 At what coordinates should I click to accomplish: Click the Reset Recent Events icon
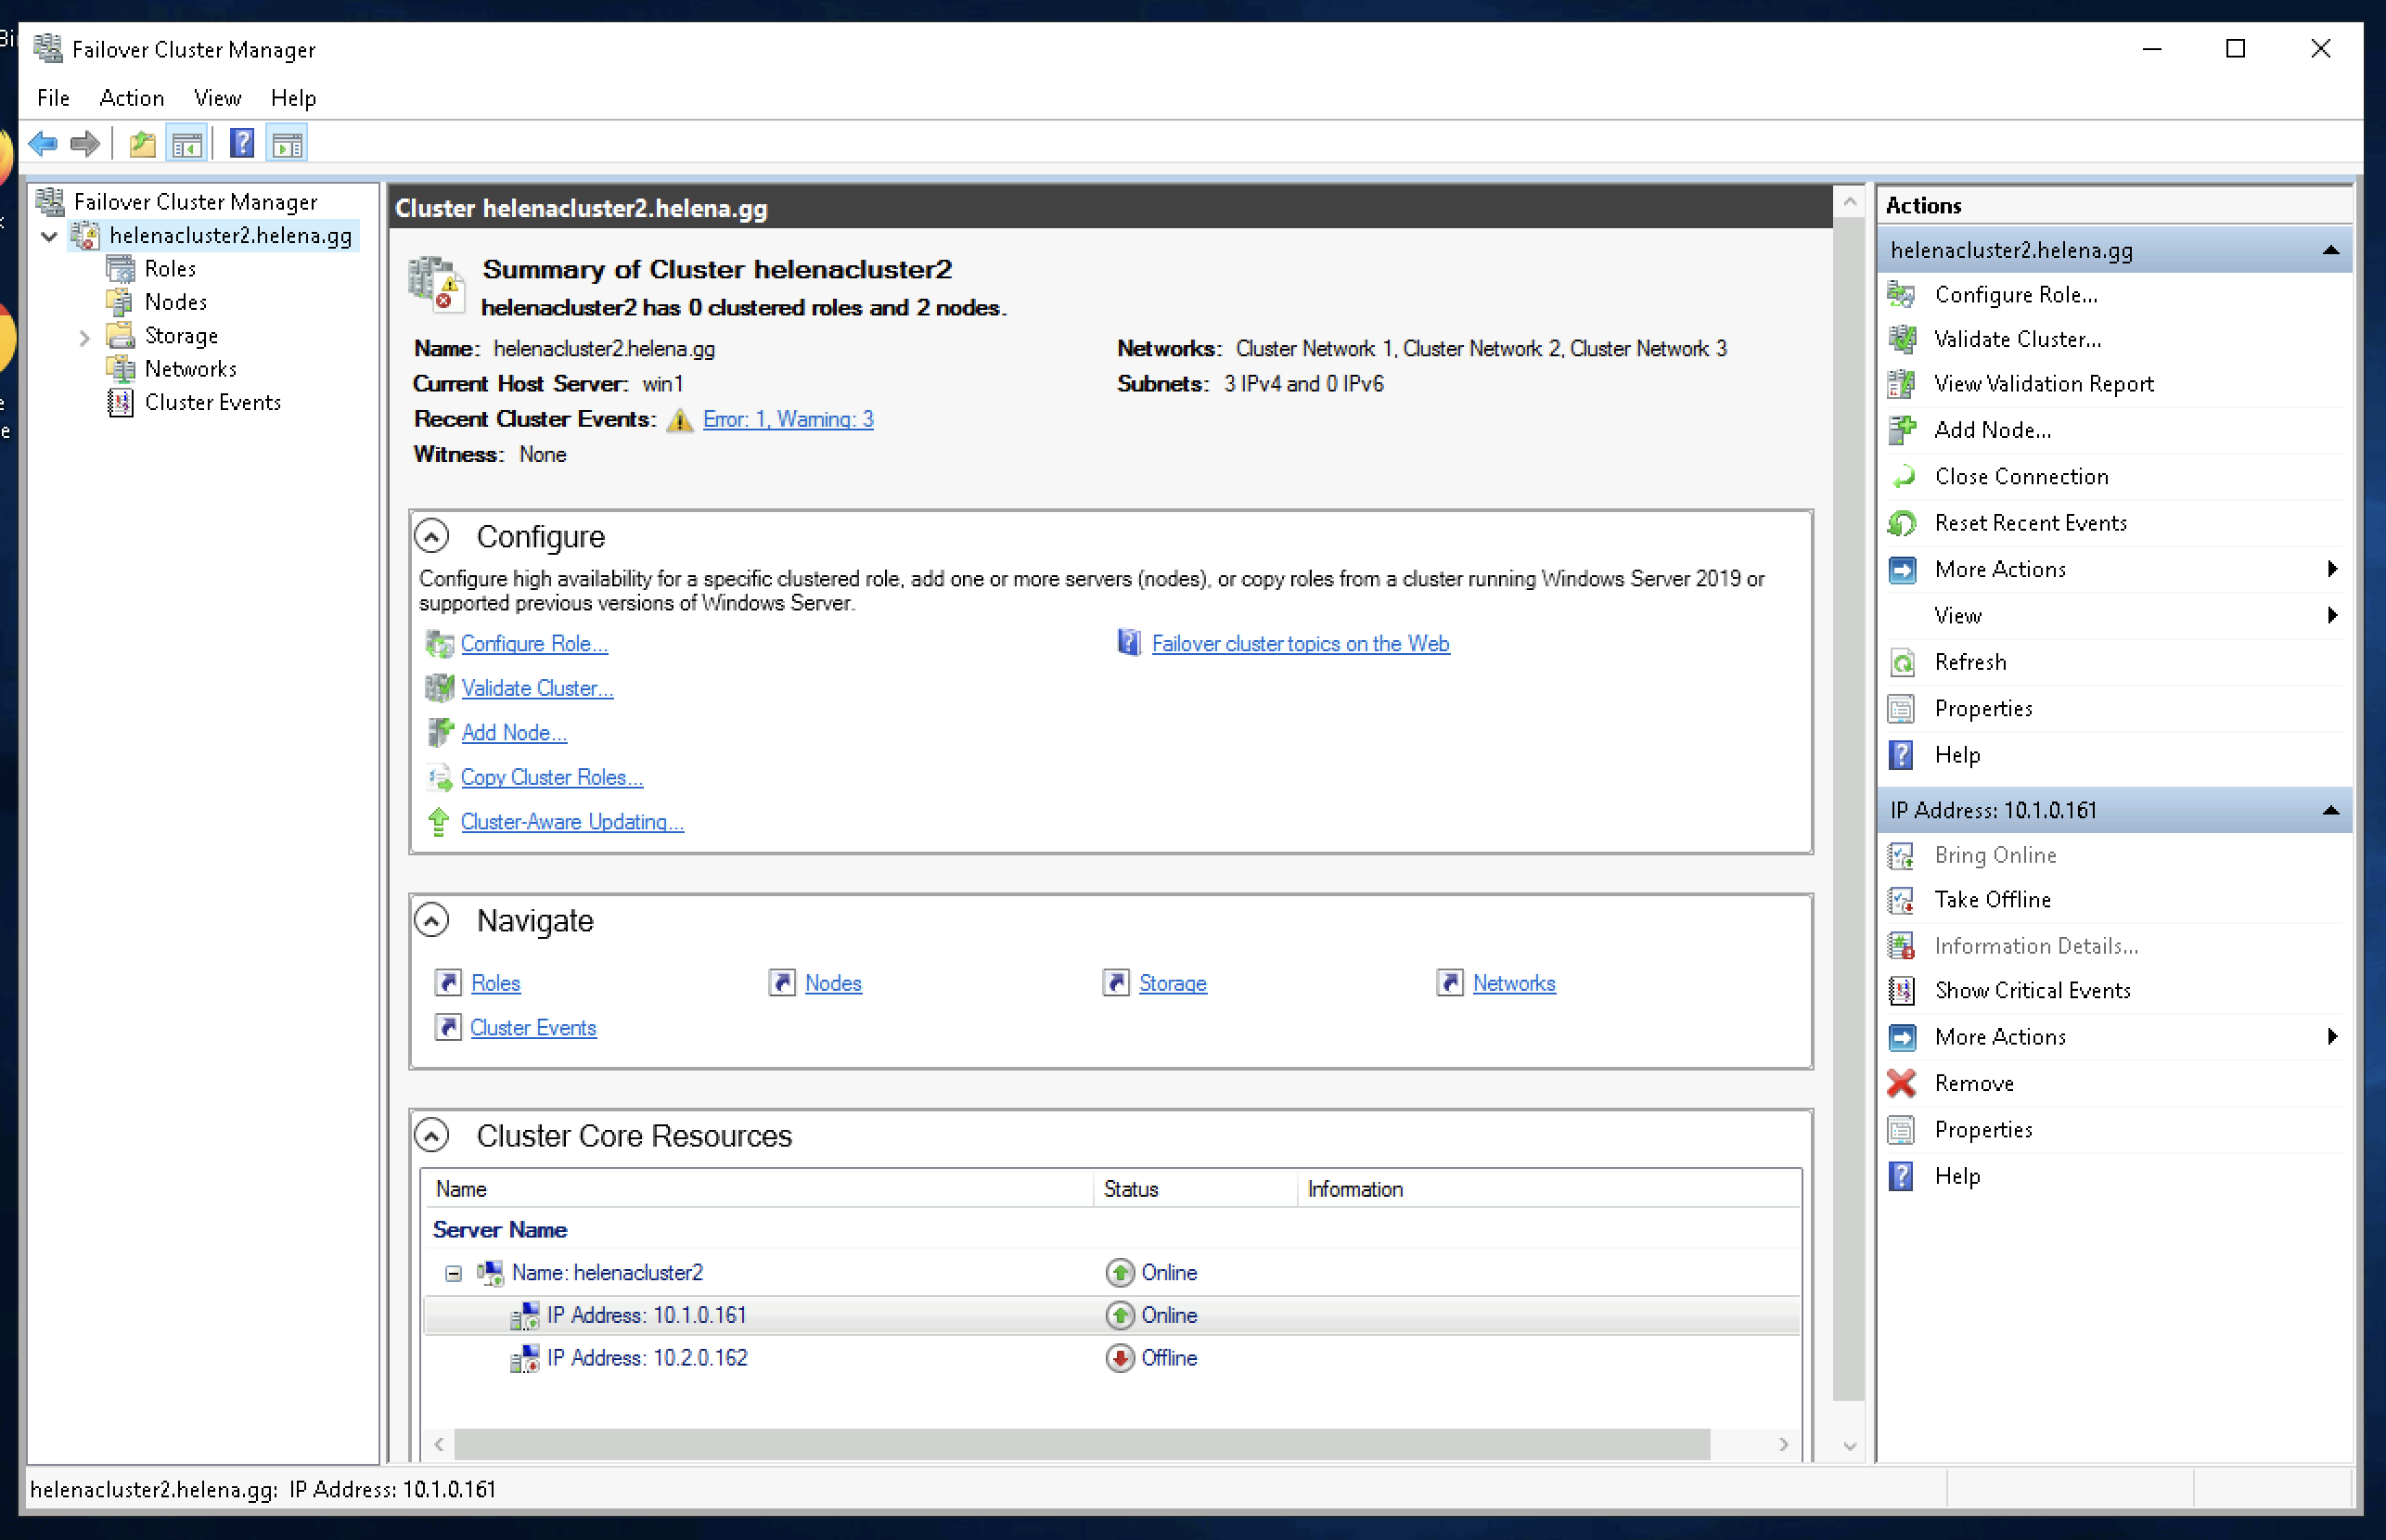1901,523
